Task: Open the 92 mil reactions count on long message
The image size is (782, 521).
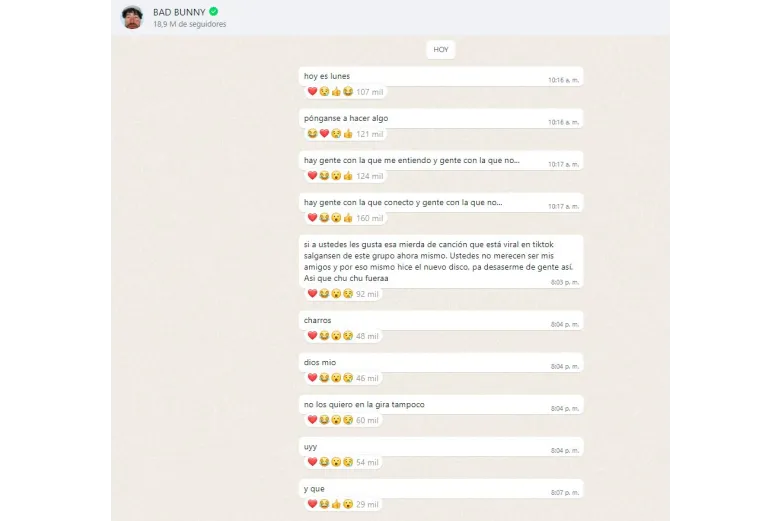Action: (367, 294)
